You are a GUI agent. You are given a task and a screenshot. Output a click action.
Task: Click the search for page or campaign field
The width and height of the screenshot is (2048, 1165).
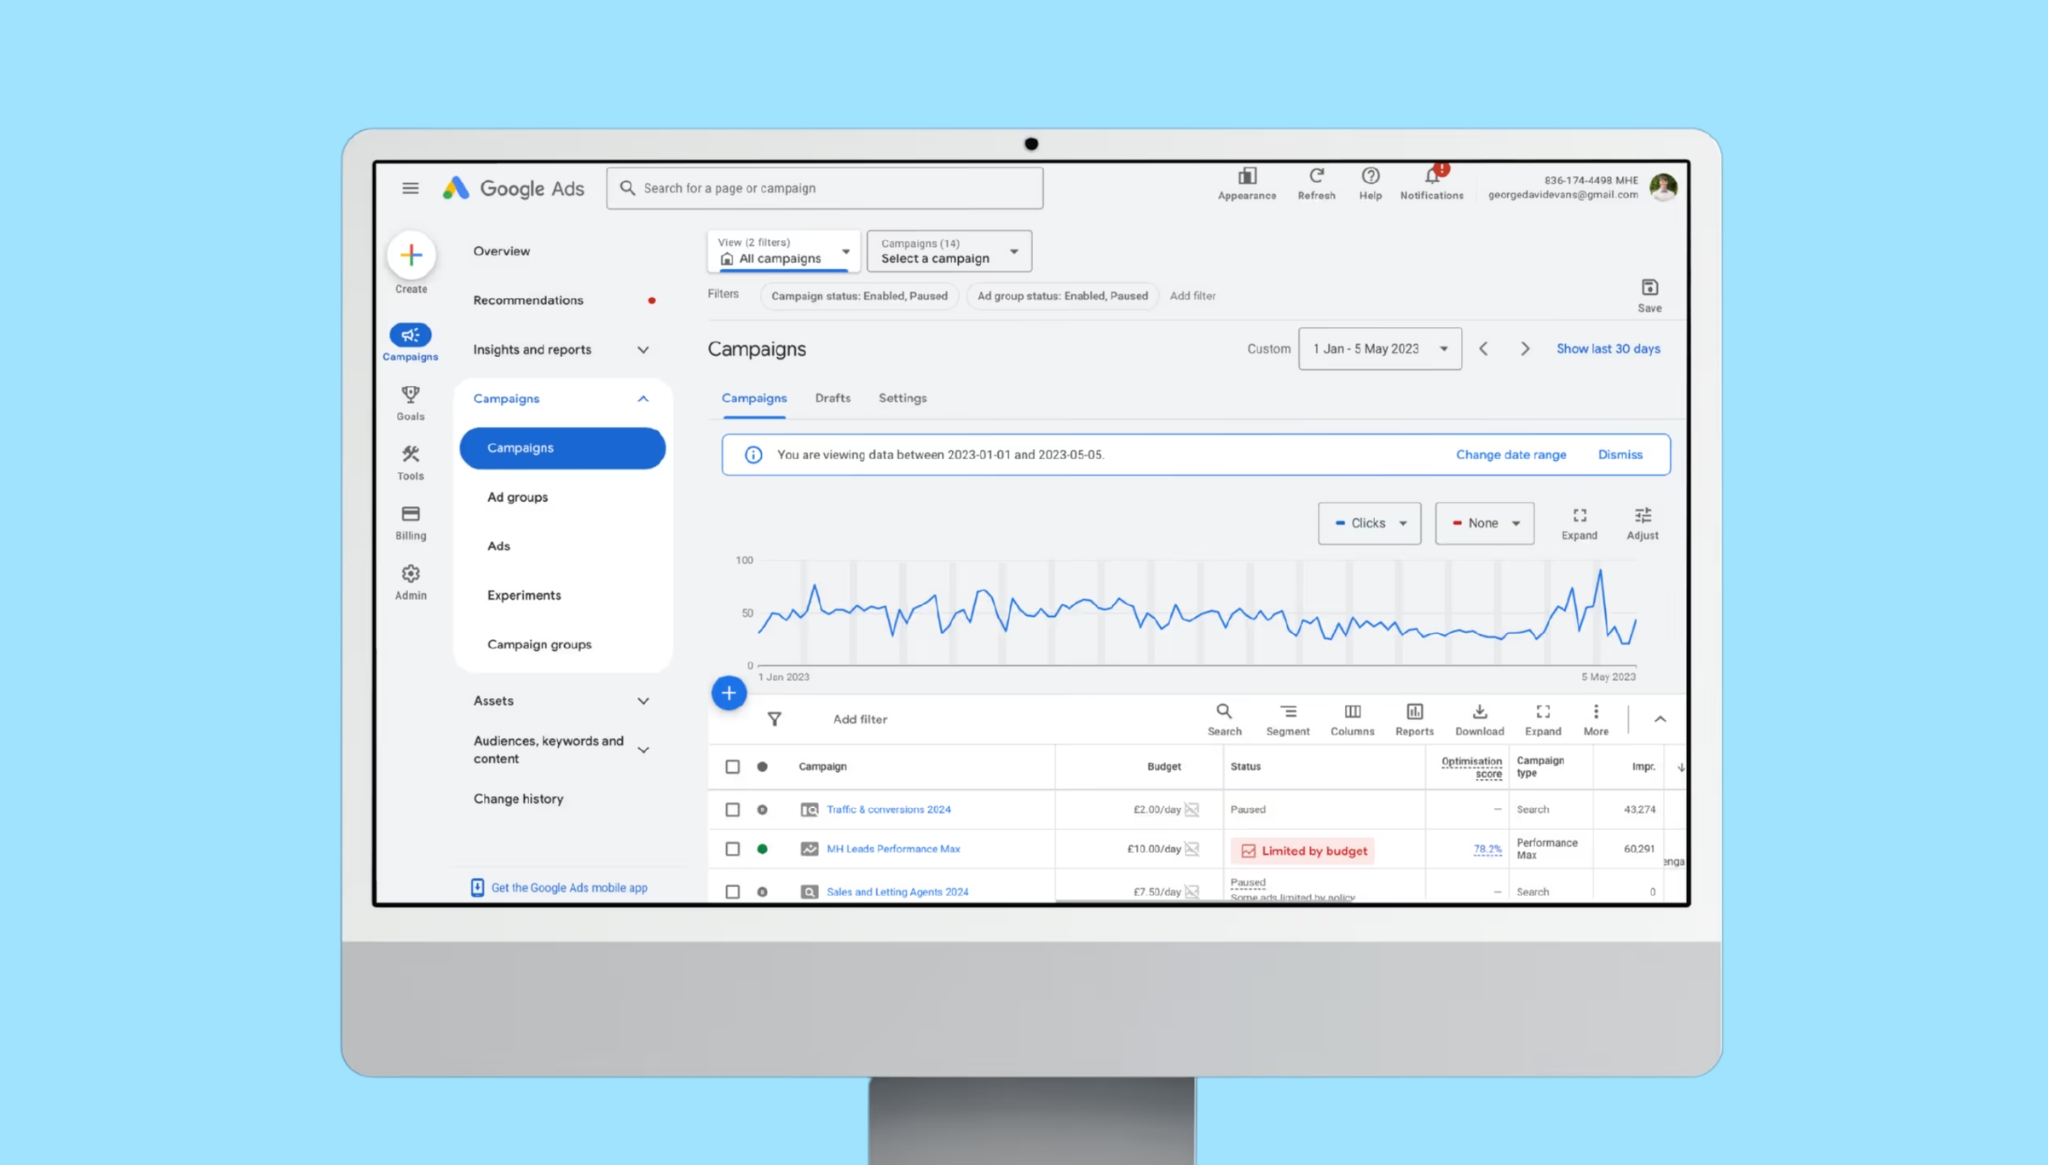coord(825,188)
